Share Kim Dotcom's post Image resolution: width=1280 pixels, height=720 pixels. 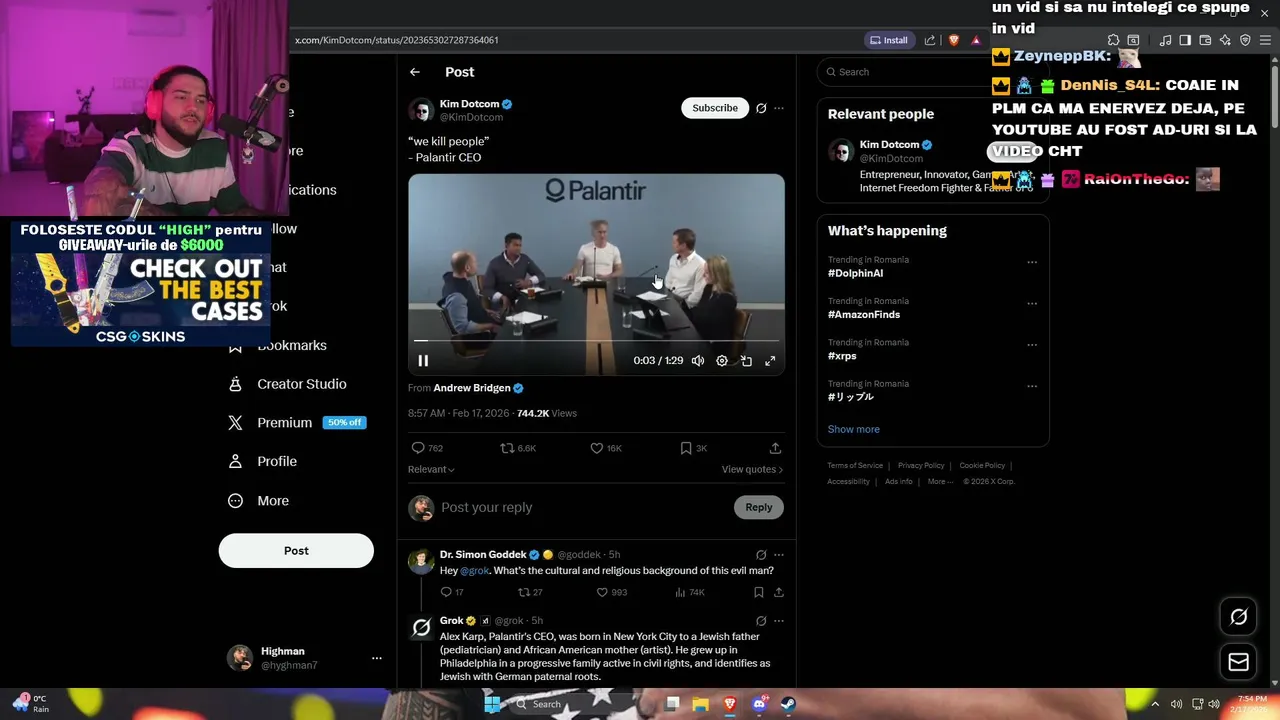(x=775, y=448)
